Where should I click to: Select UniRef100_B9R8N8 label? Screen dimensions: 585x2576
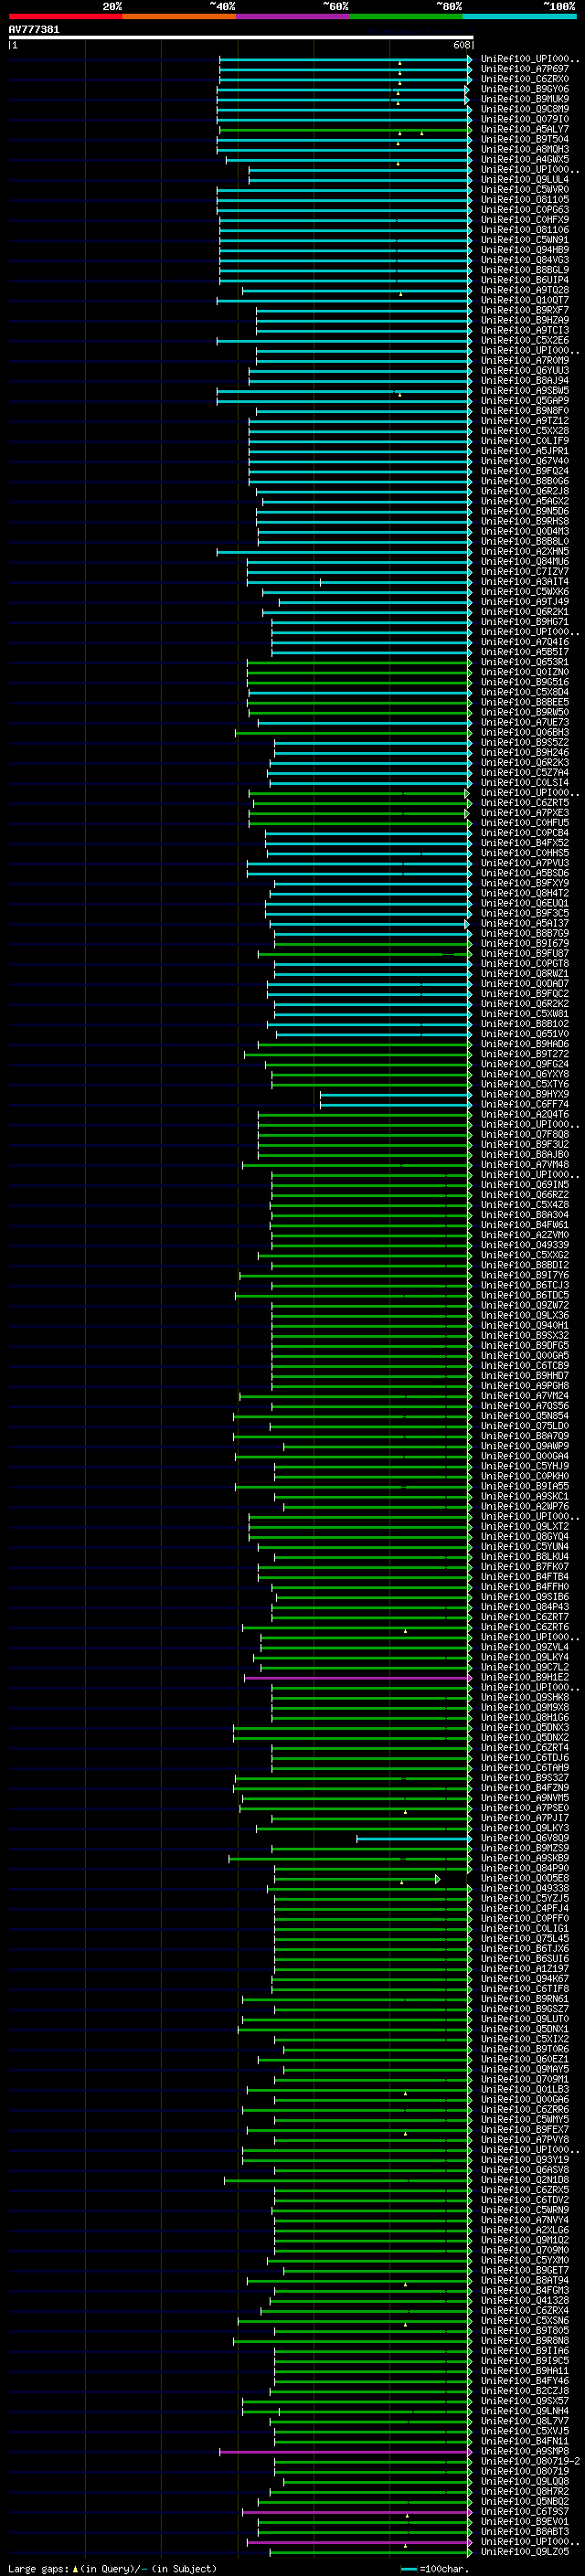(x=525, y=2340)
